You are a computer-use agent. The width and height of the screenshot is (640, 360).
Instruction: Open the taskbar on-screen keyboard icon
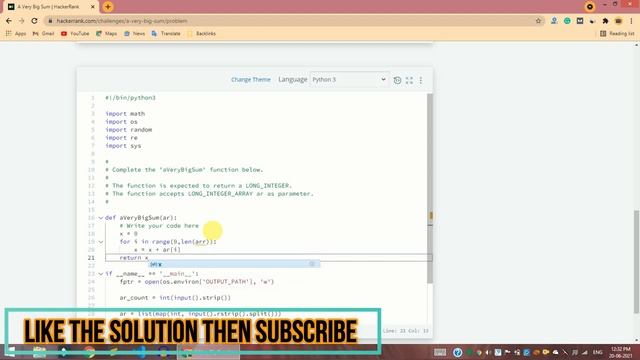[440, 352]
